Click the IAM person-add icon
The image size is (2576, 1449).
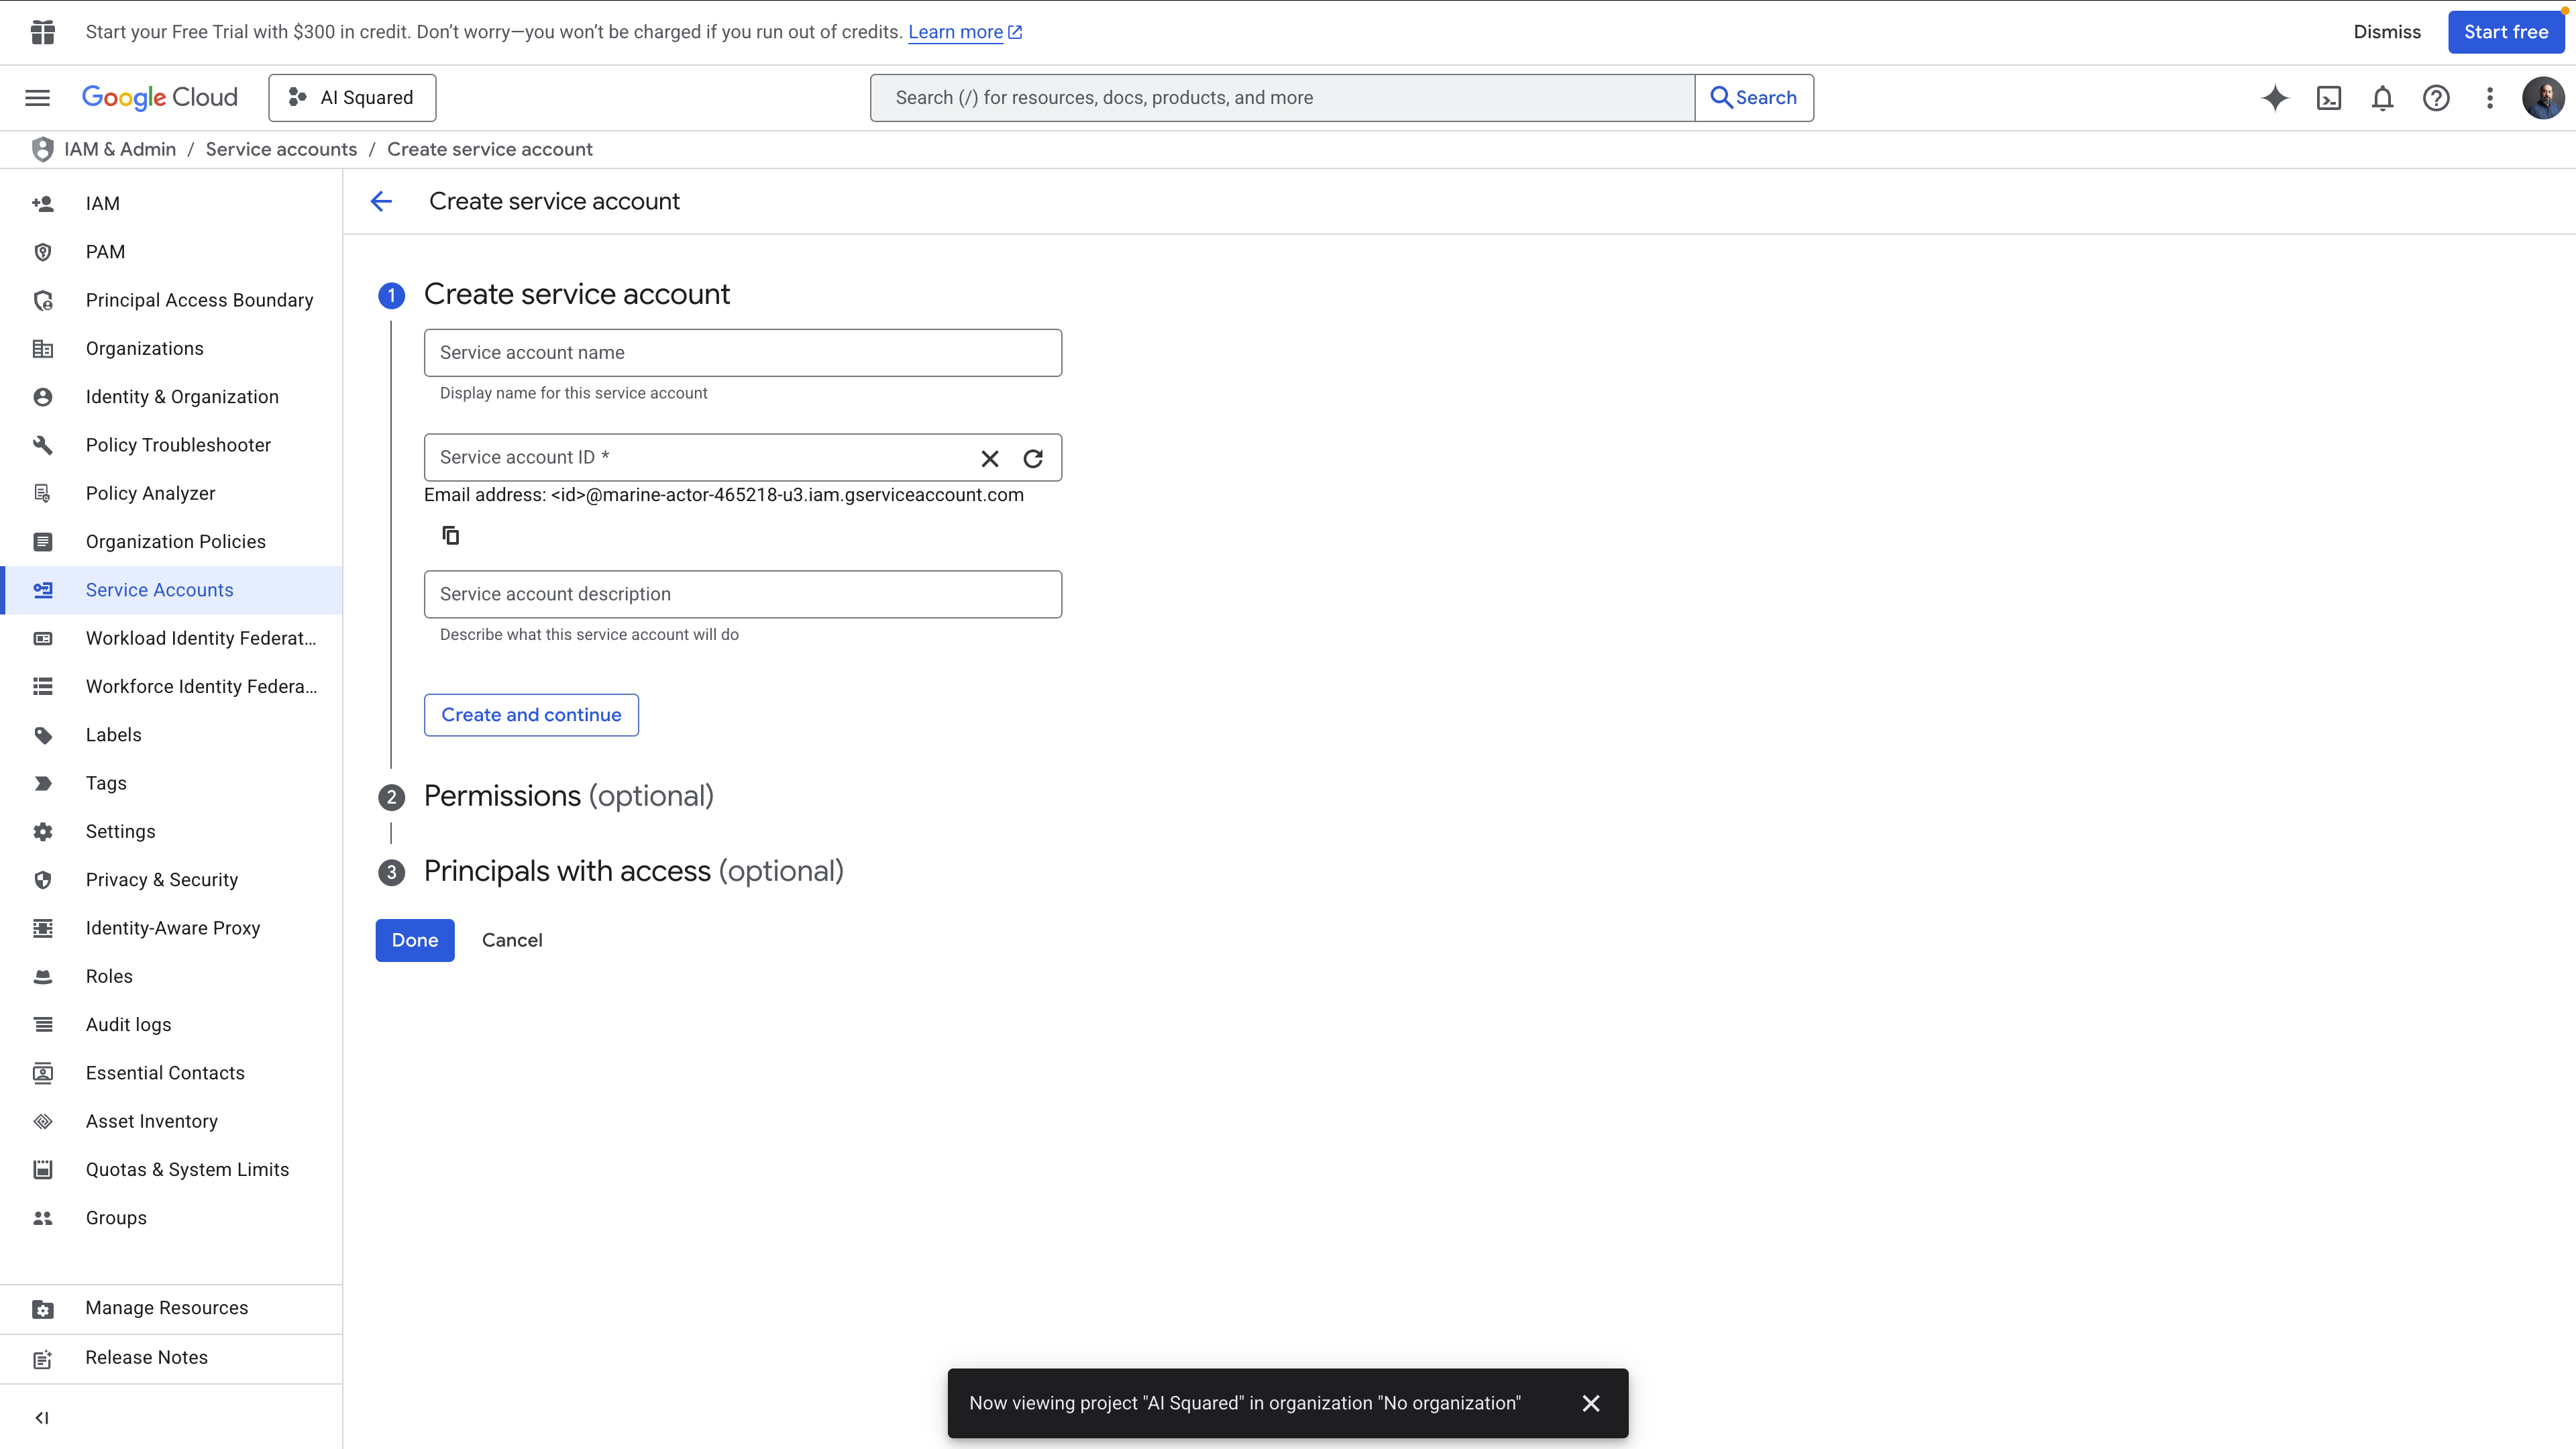[x=43, y=203]
